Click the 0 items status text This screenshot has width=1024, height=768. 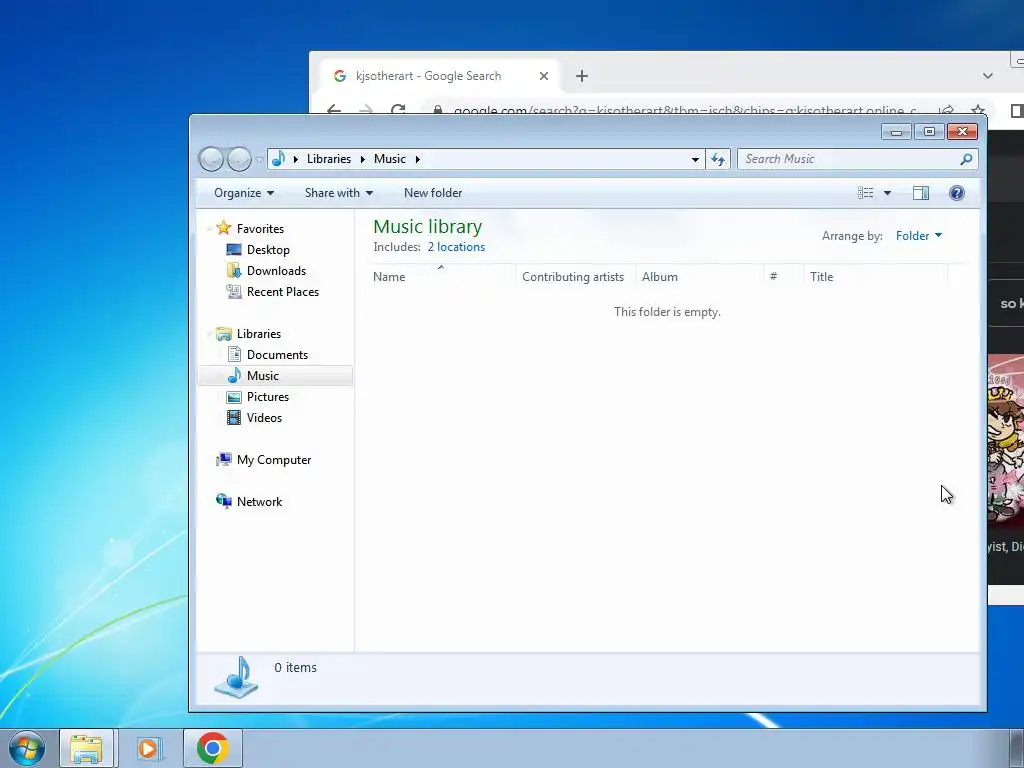(x=295, y=667)
